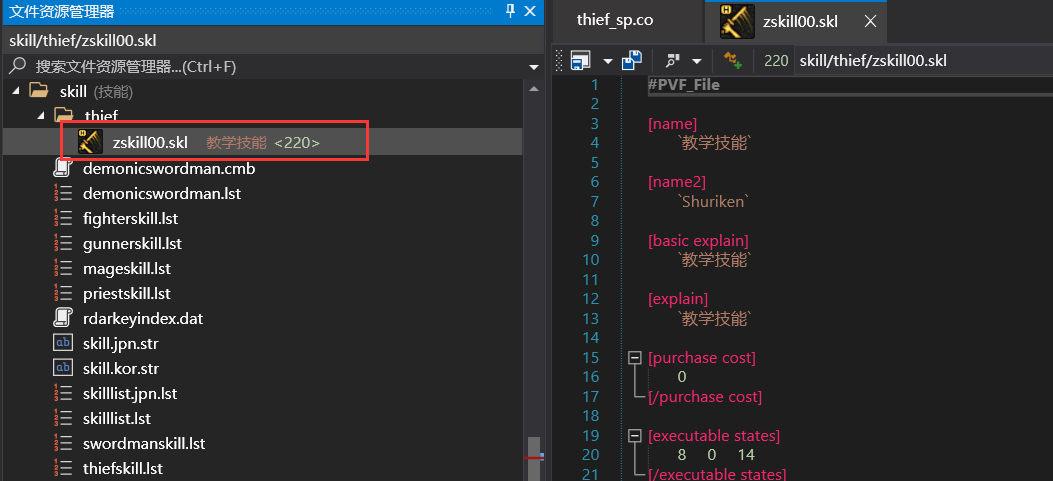1053x481 pixels.
Task: Open the find tool dropdown arrow
Action: tap(697, 61)
